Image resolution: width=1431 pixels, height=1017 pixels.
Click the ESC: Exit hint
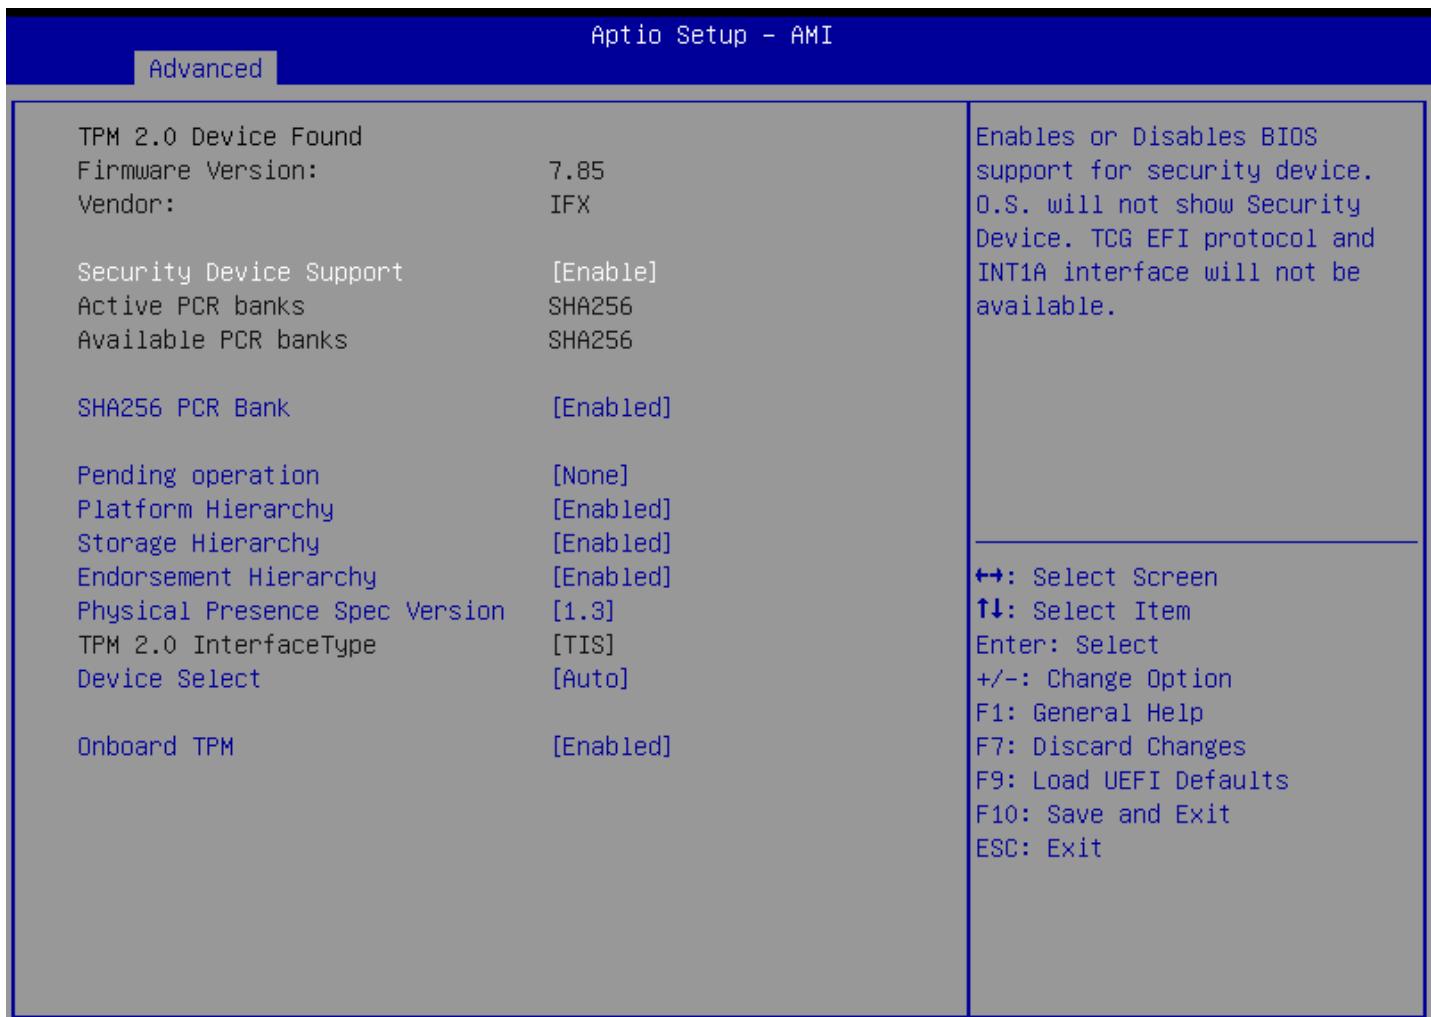coord(1039,848)
